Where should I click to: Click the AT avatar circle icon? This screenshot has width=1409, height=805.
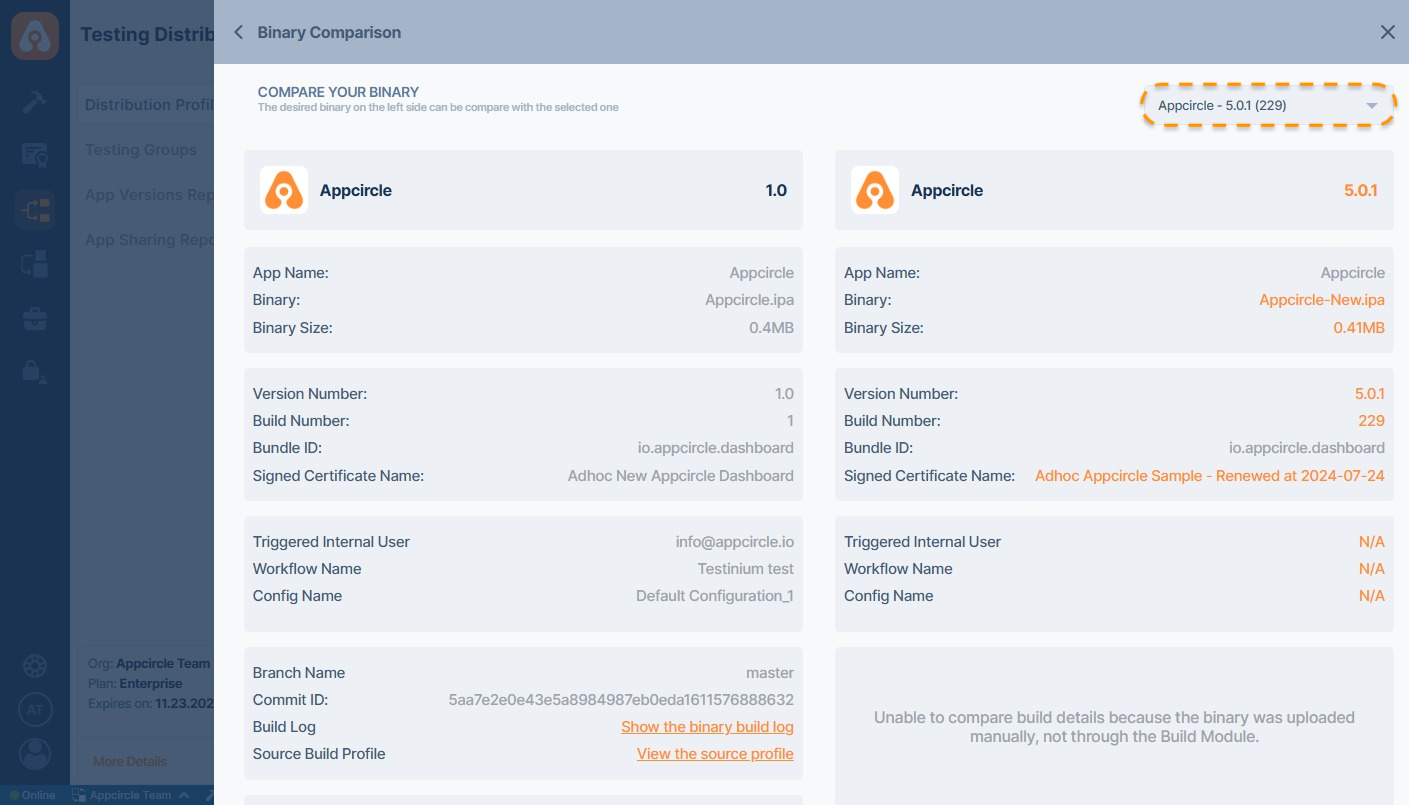[35, 710]
